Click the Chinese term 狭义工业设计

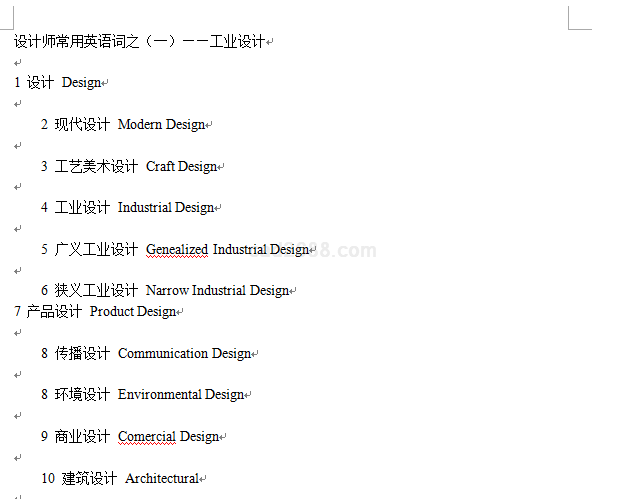(x=96, y=291)
